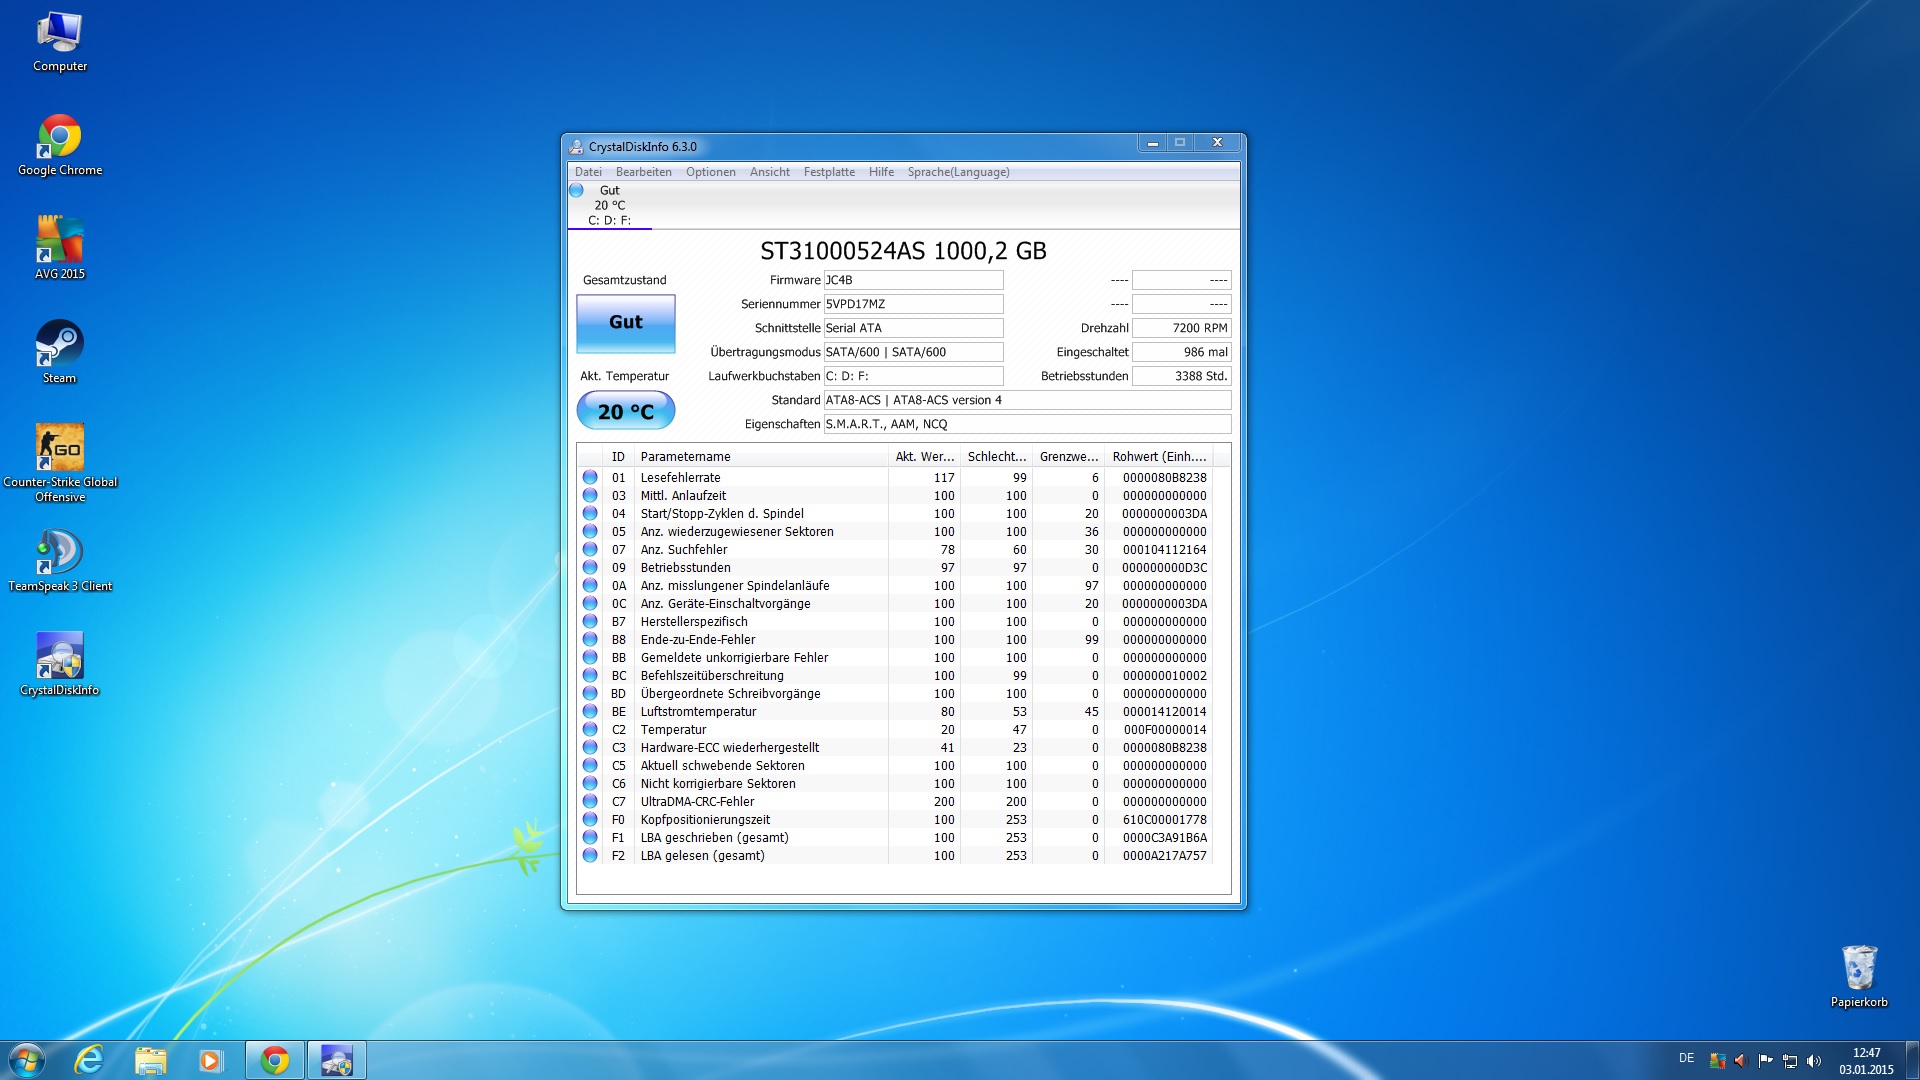Image resolution: width=1920 pixels, height=1080 pixels.
Task: Open the CrystalDiskInfo desktop shortcut
Action: (59, 657)
